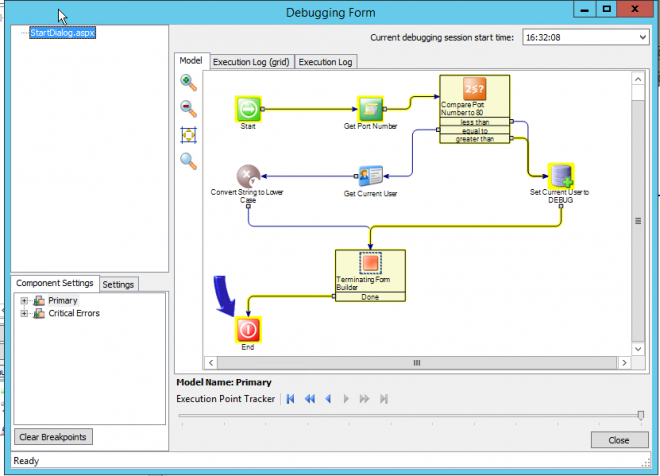Select the green Start node
This screenshot has height=476, width=660.
pyautogui.click(x=248, y=109)
